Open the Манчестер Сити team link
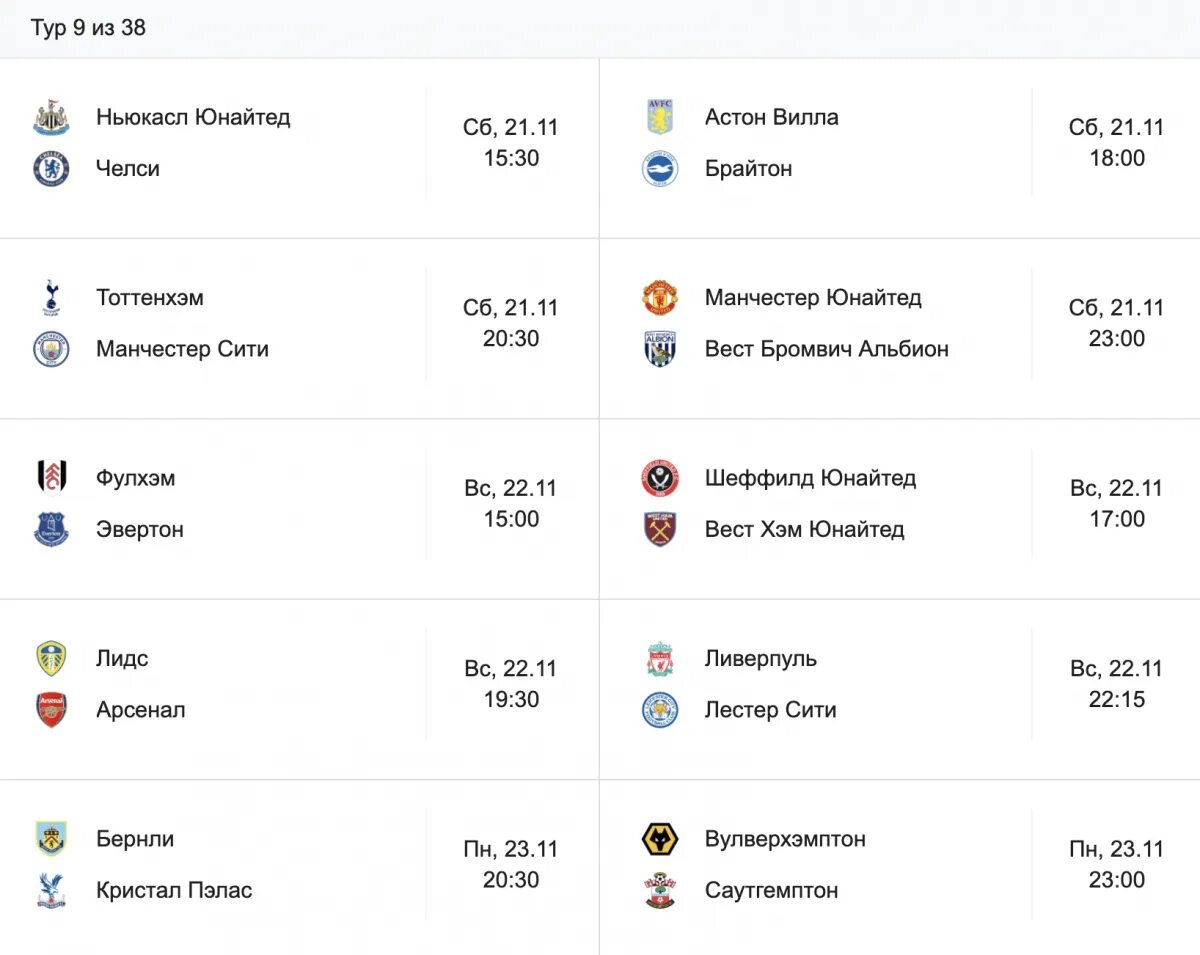 182,349
